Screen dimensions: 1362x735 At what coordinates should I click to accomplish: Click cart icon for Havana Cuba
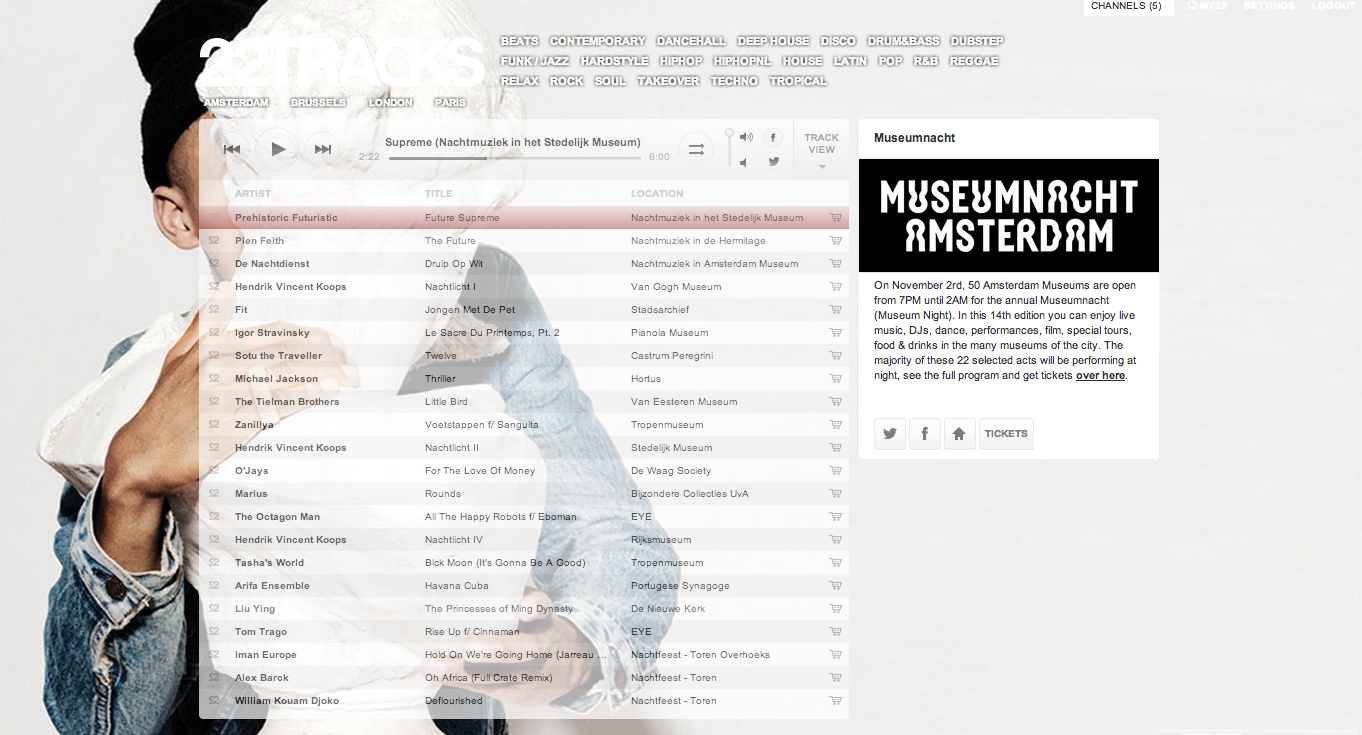click(835, 585)
